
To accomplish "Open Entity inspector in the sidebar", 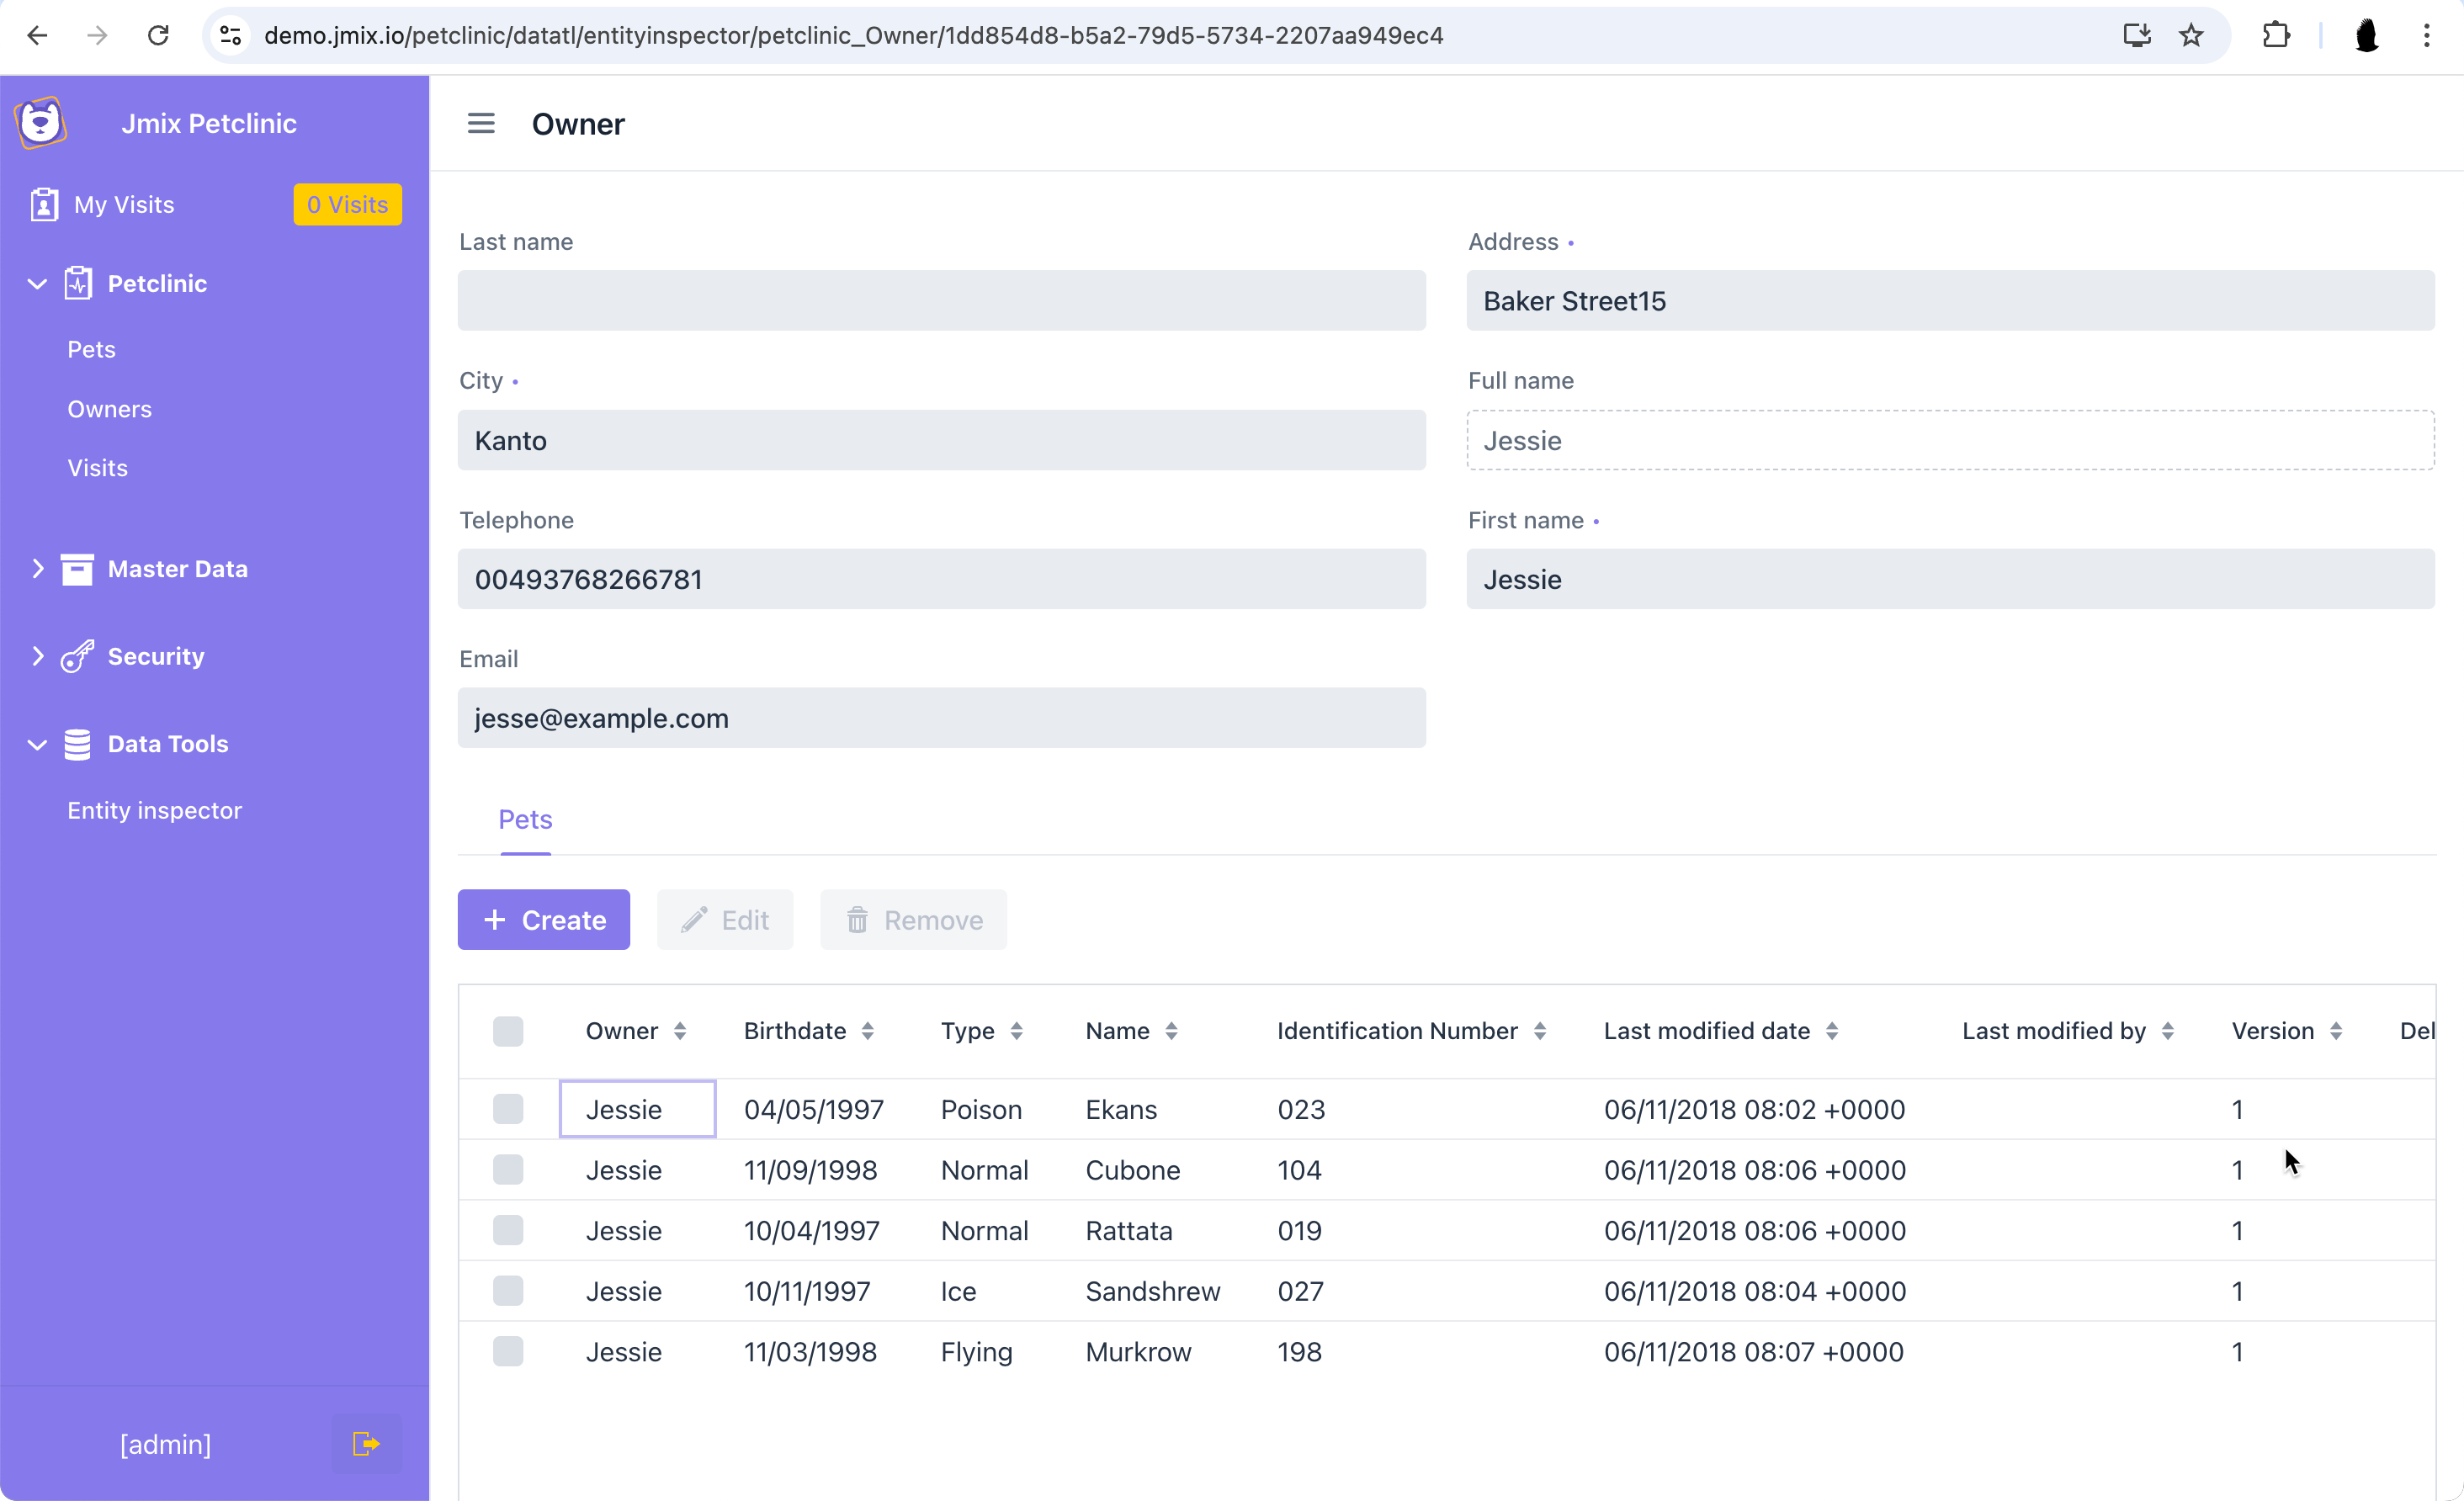I will pyautogui.click(x=154, y=811).
